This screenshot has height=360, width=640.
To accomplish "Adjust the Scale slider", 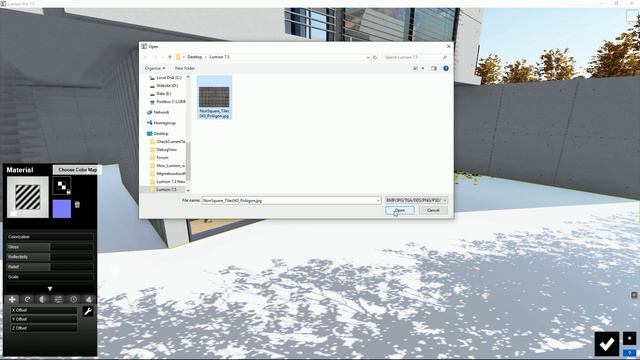I will point(50,277).
